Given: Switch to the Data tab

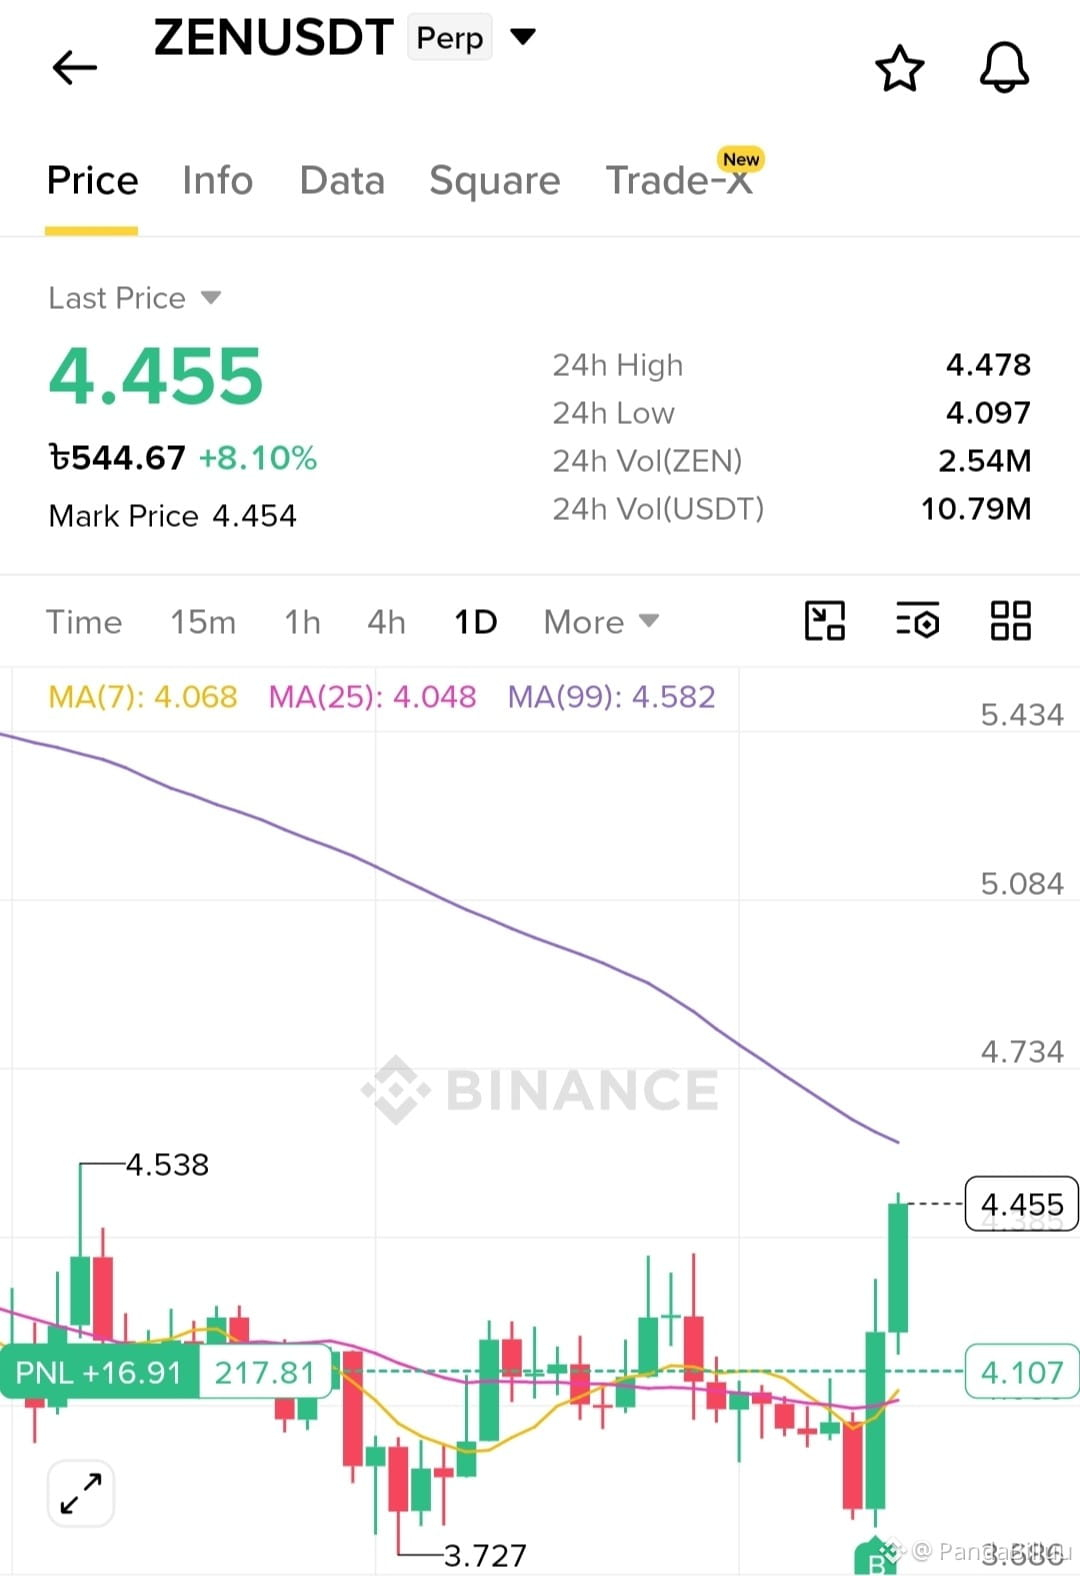Looking at the screenshot, I should 342,181.
